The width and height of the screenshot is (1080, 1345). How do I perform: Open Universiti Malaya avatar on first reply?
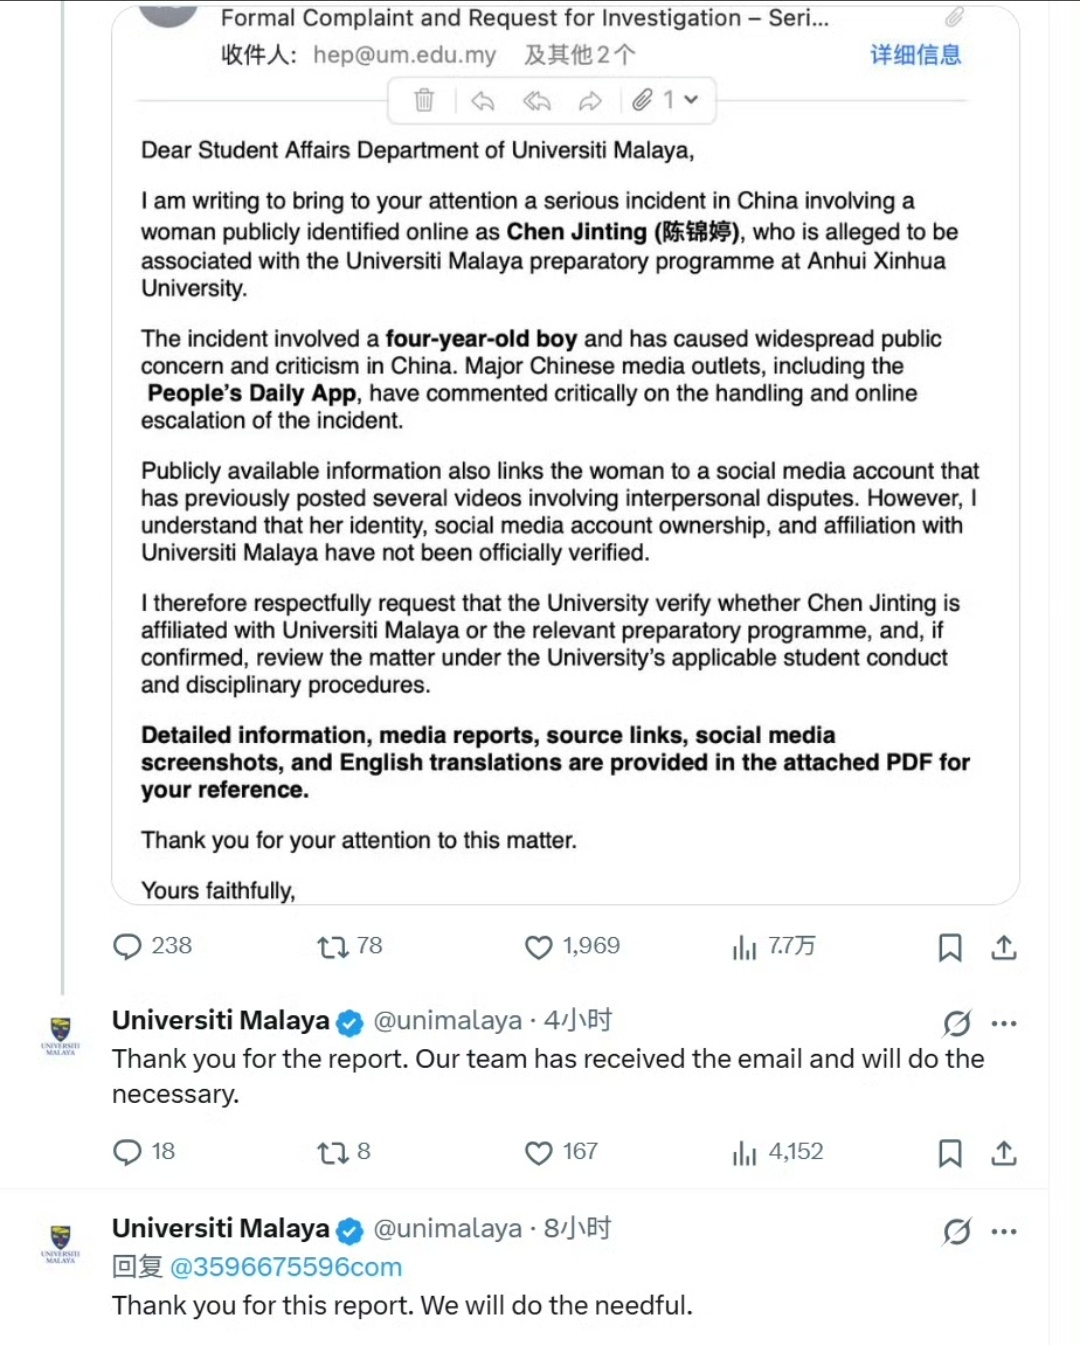61,1036
